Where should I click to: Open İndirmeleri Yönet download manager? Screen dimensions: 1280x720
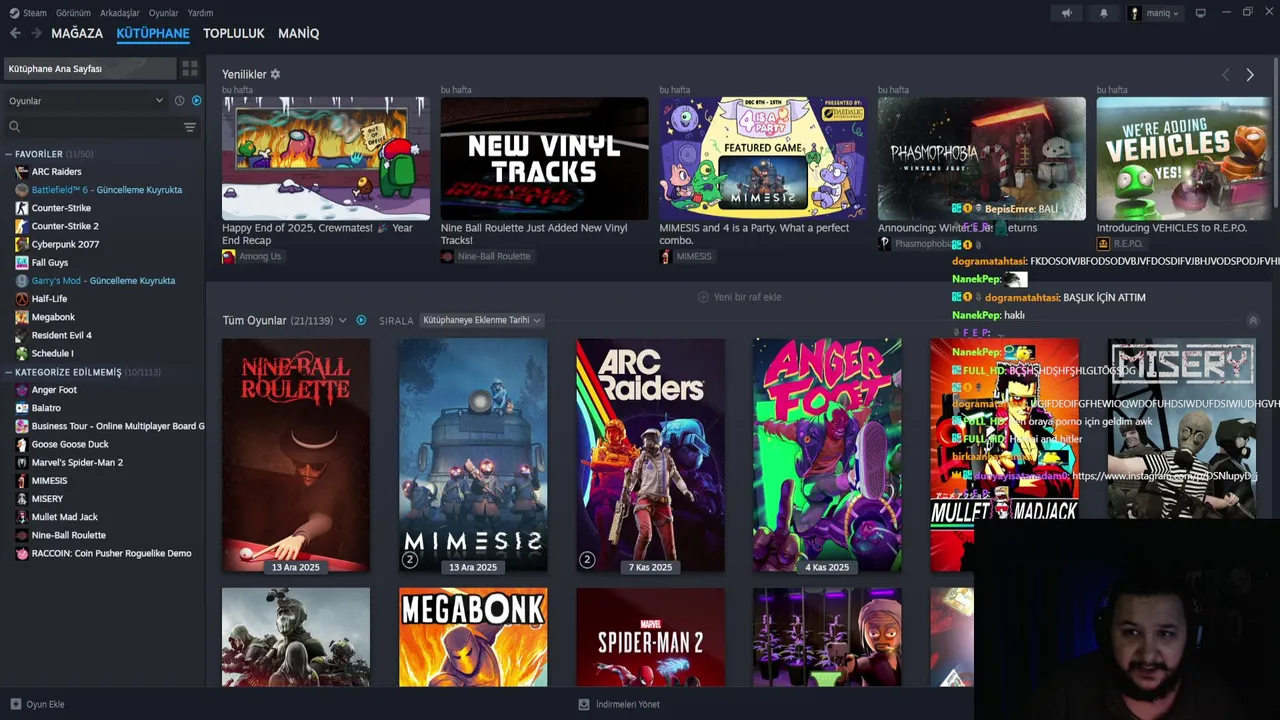pos(619,704)
